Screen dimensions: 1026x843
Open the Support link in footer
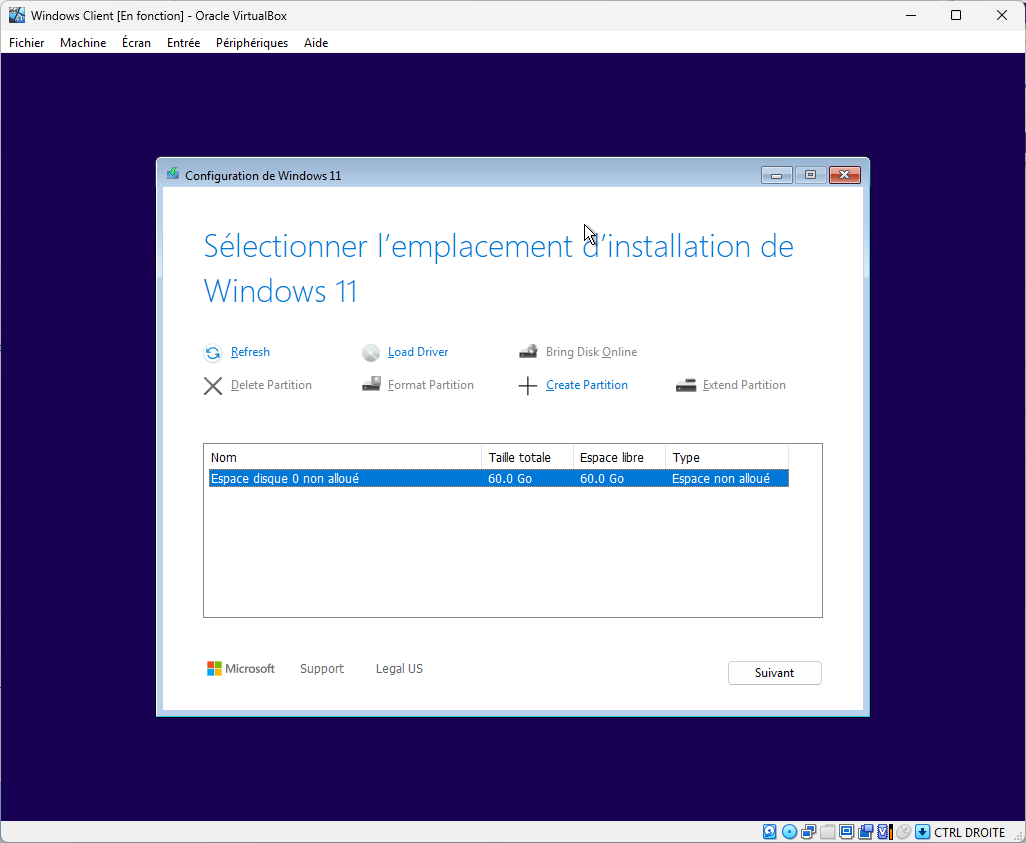321,669
